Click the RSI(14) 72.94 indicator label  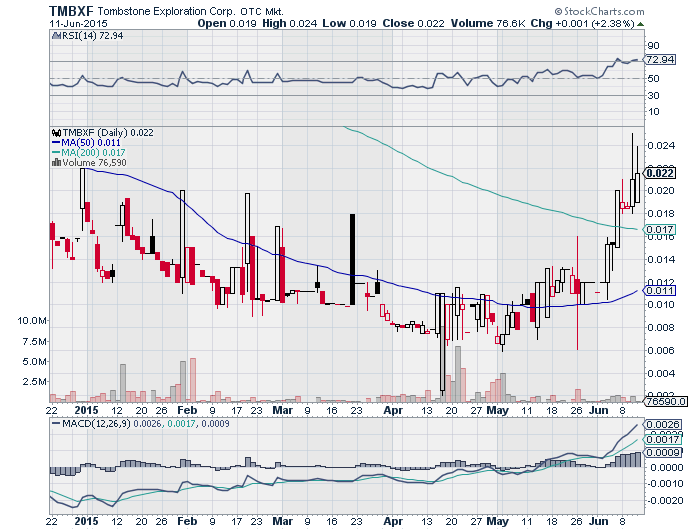(x=92, y=36)
